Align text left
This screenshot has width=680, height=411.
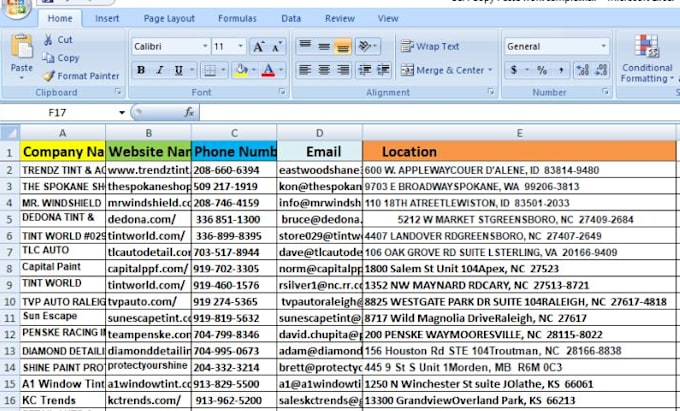tap(305, 70)
